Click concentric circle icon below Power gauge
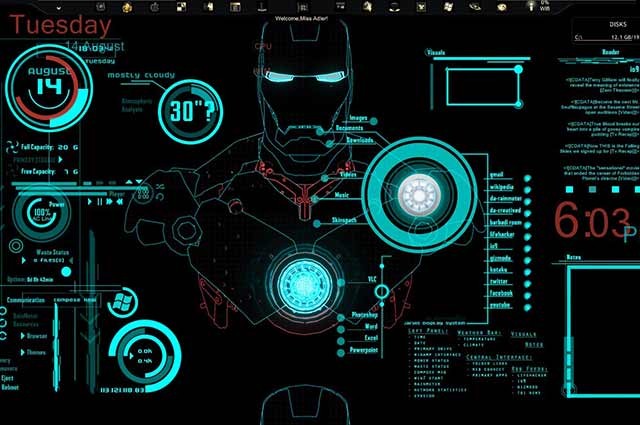Screen dimensions: 640x425 pyautogui.click(x=16, y=246)
